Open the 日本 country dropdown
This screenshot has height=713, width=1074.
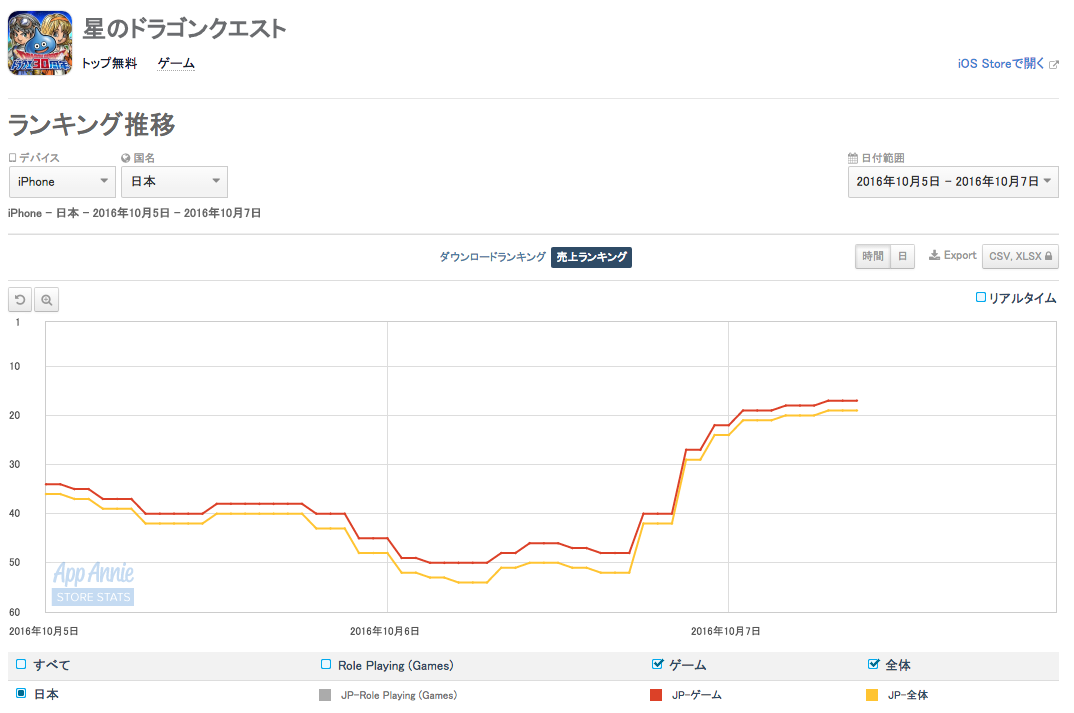[x=175, y=182]
